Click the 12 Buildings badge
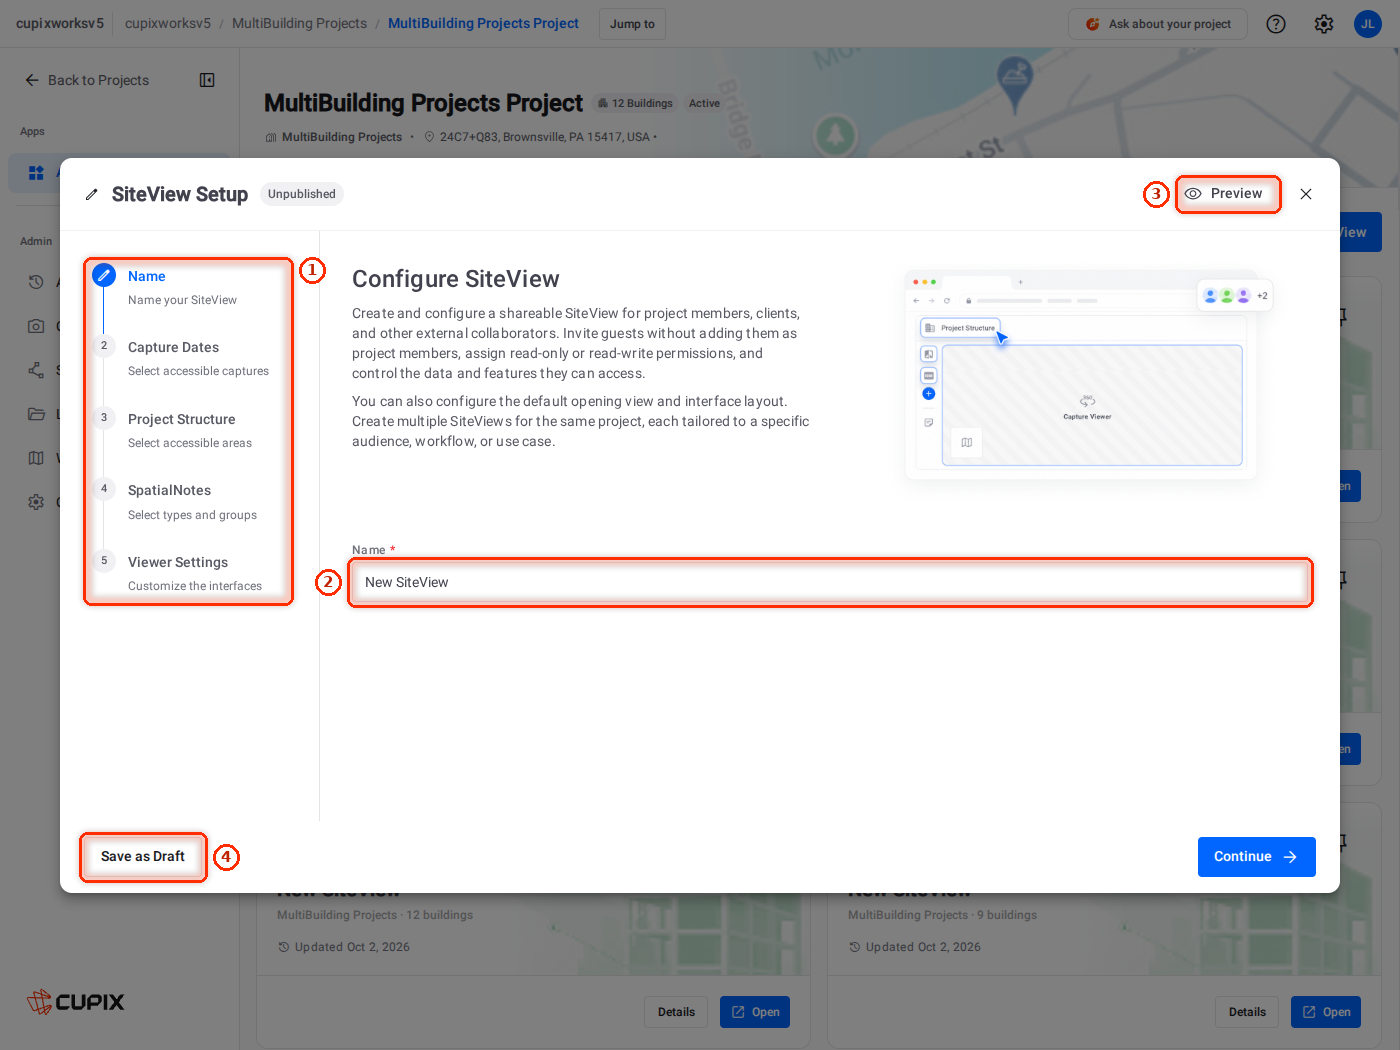The width and height of the screenshot is (1400, 1050). click(x=635, y=103)
